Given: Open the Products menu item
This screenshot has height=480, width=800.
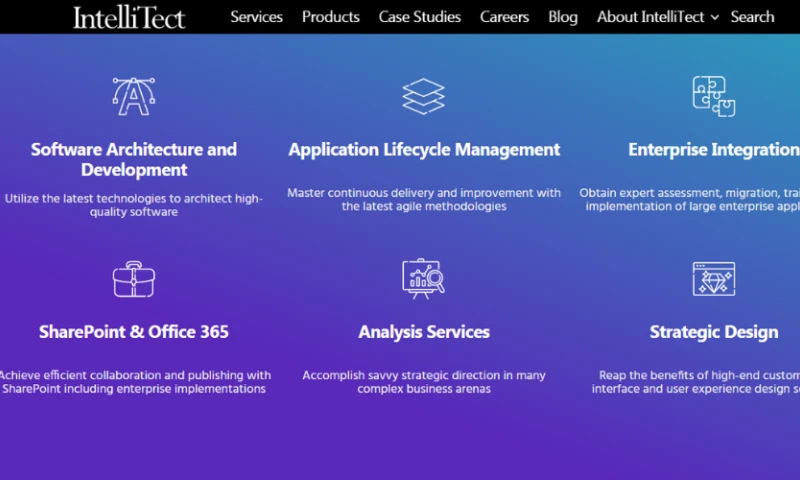Looking at the screenshot, I should [331, 17].
